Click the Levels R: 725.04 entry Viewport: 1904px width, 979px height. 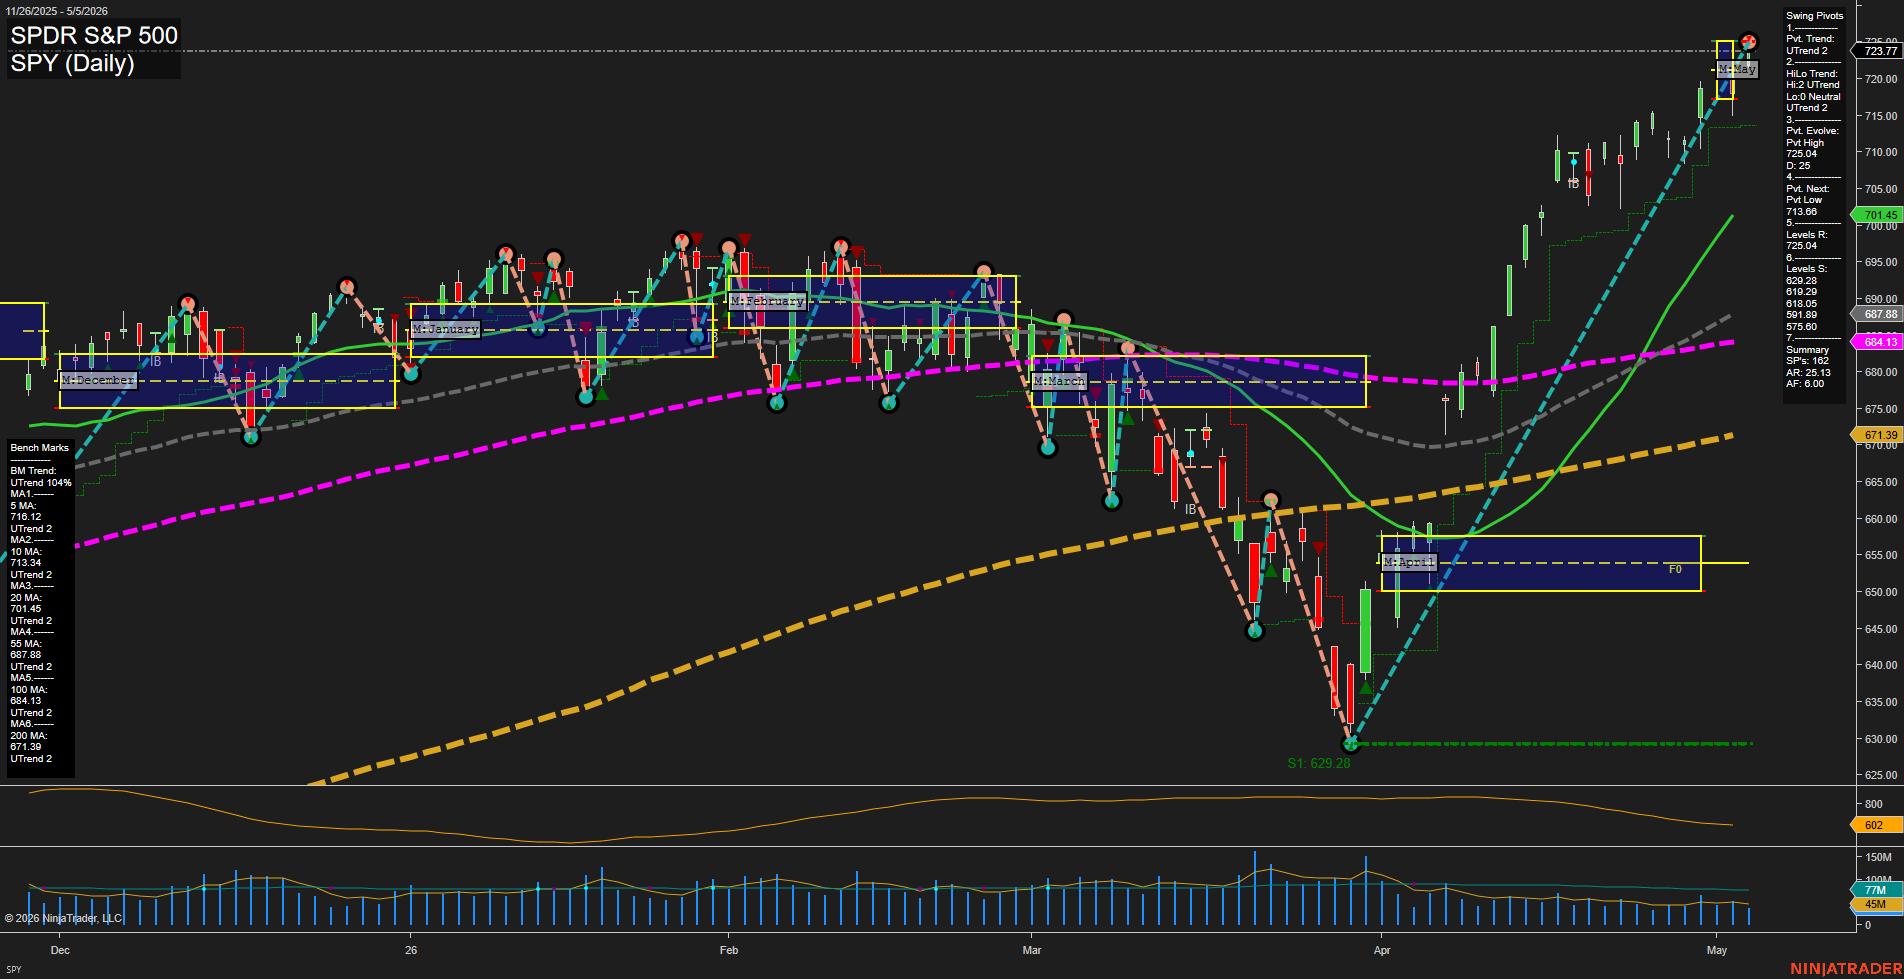(1807, 240)
